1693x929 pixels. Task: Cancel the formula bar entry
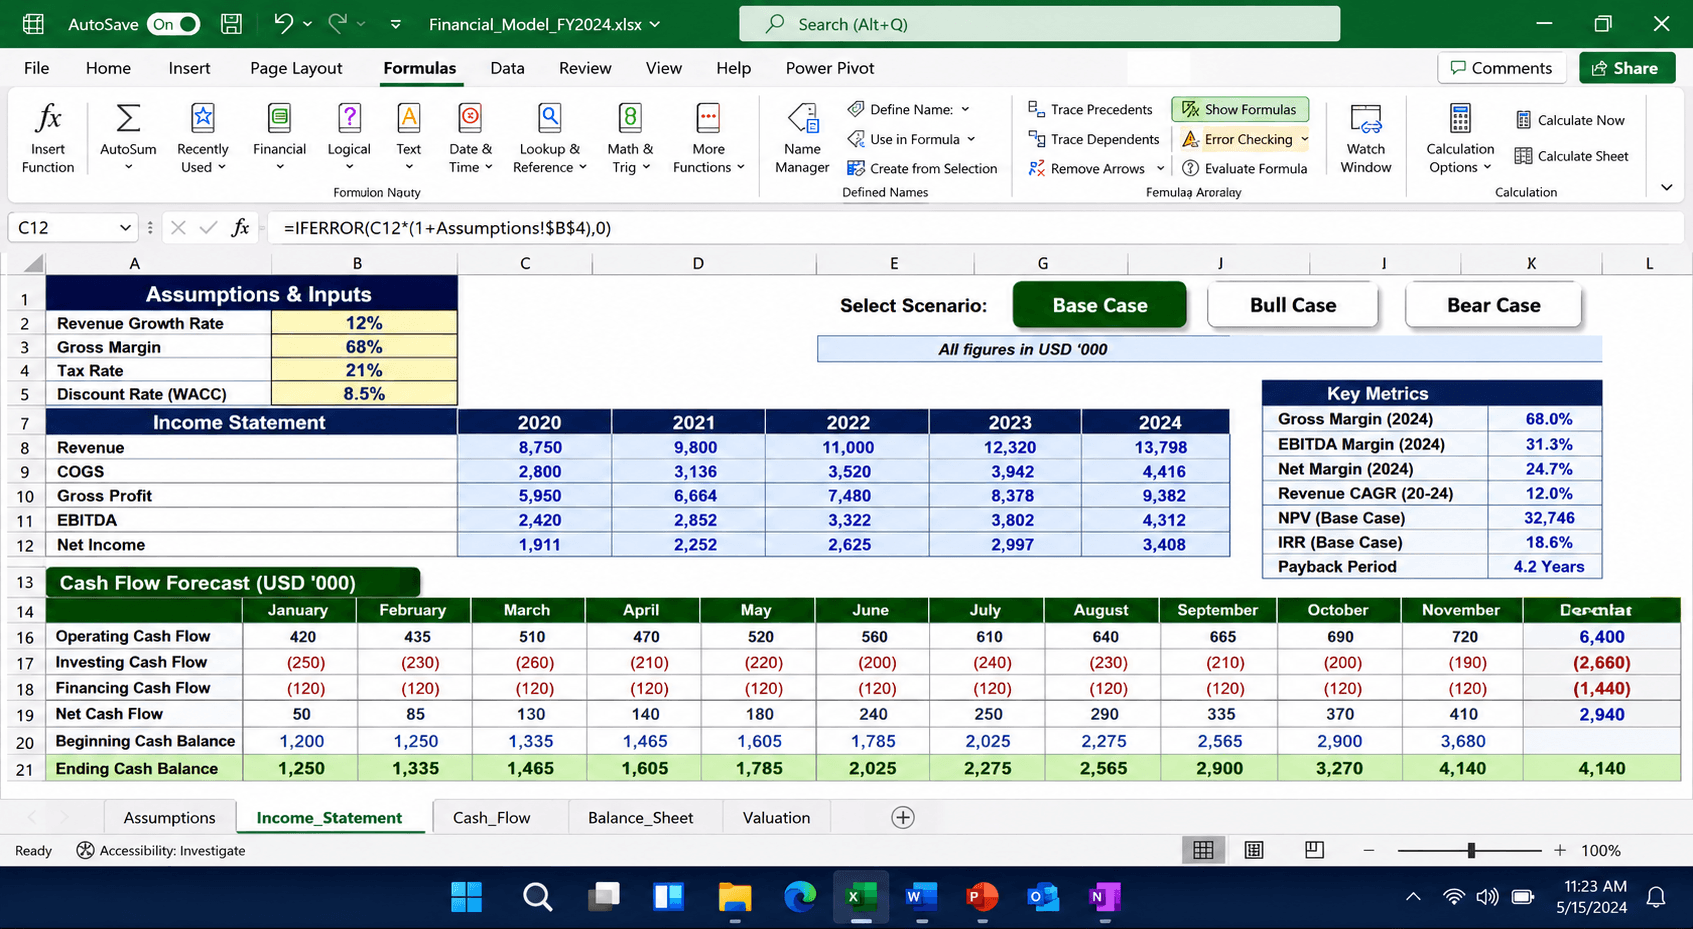[x=178, y=228]
